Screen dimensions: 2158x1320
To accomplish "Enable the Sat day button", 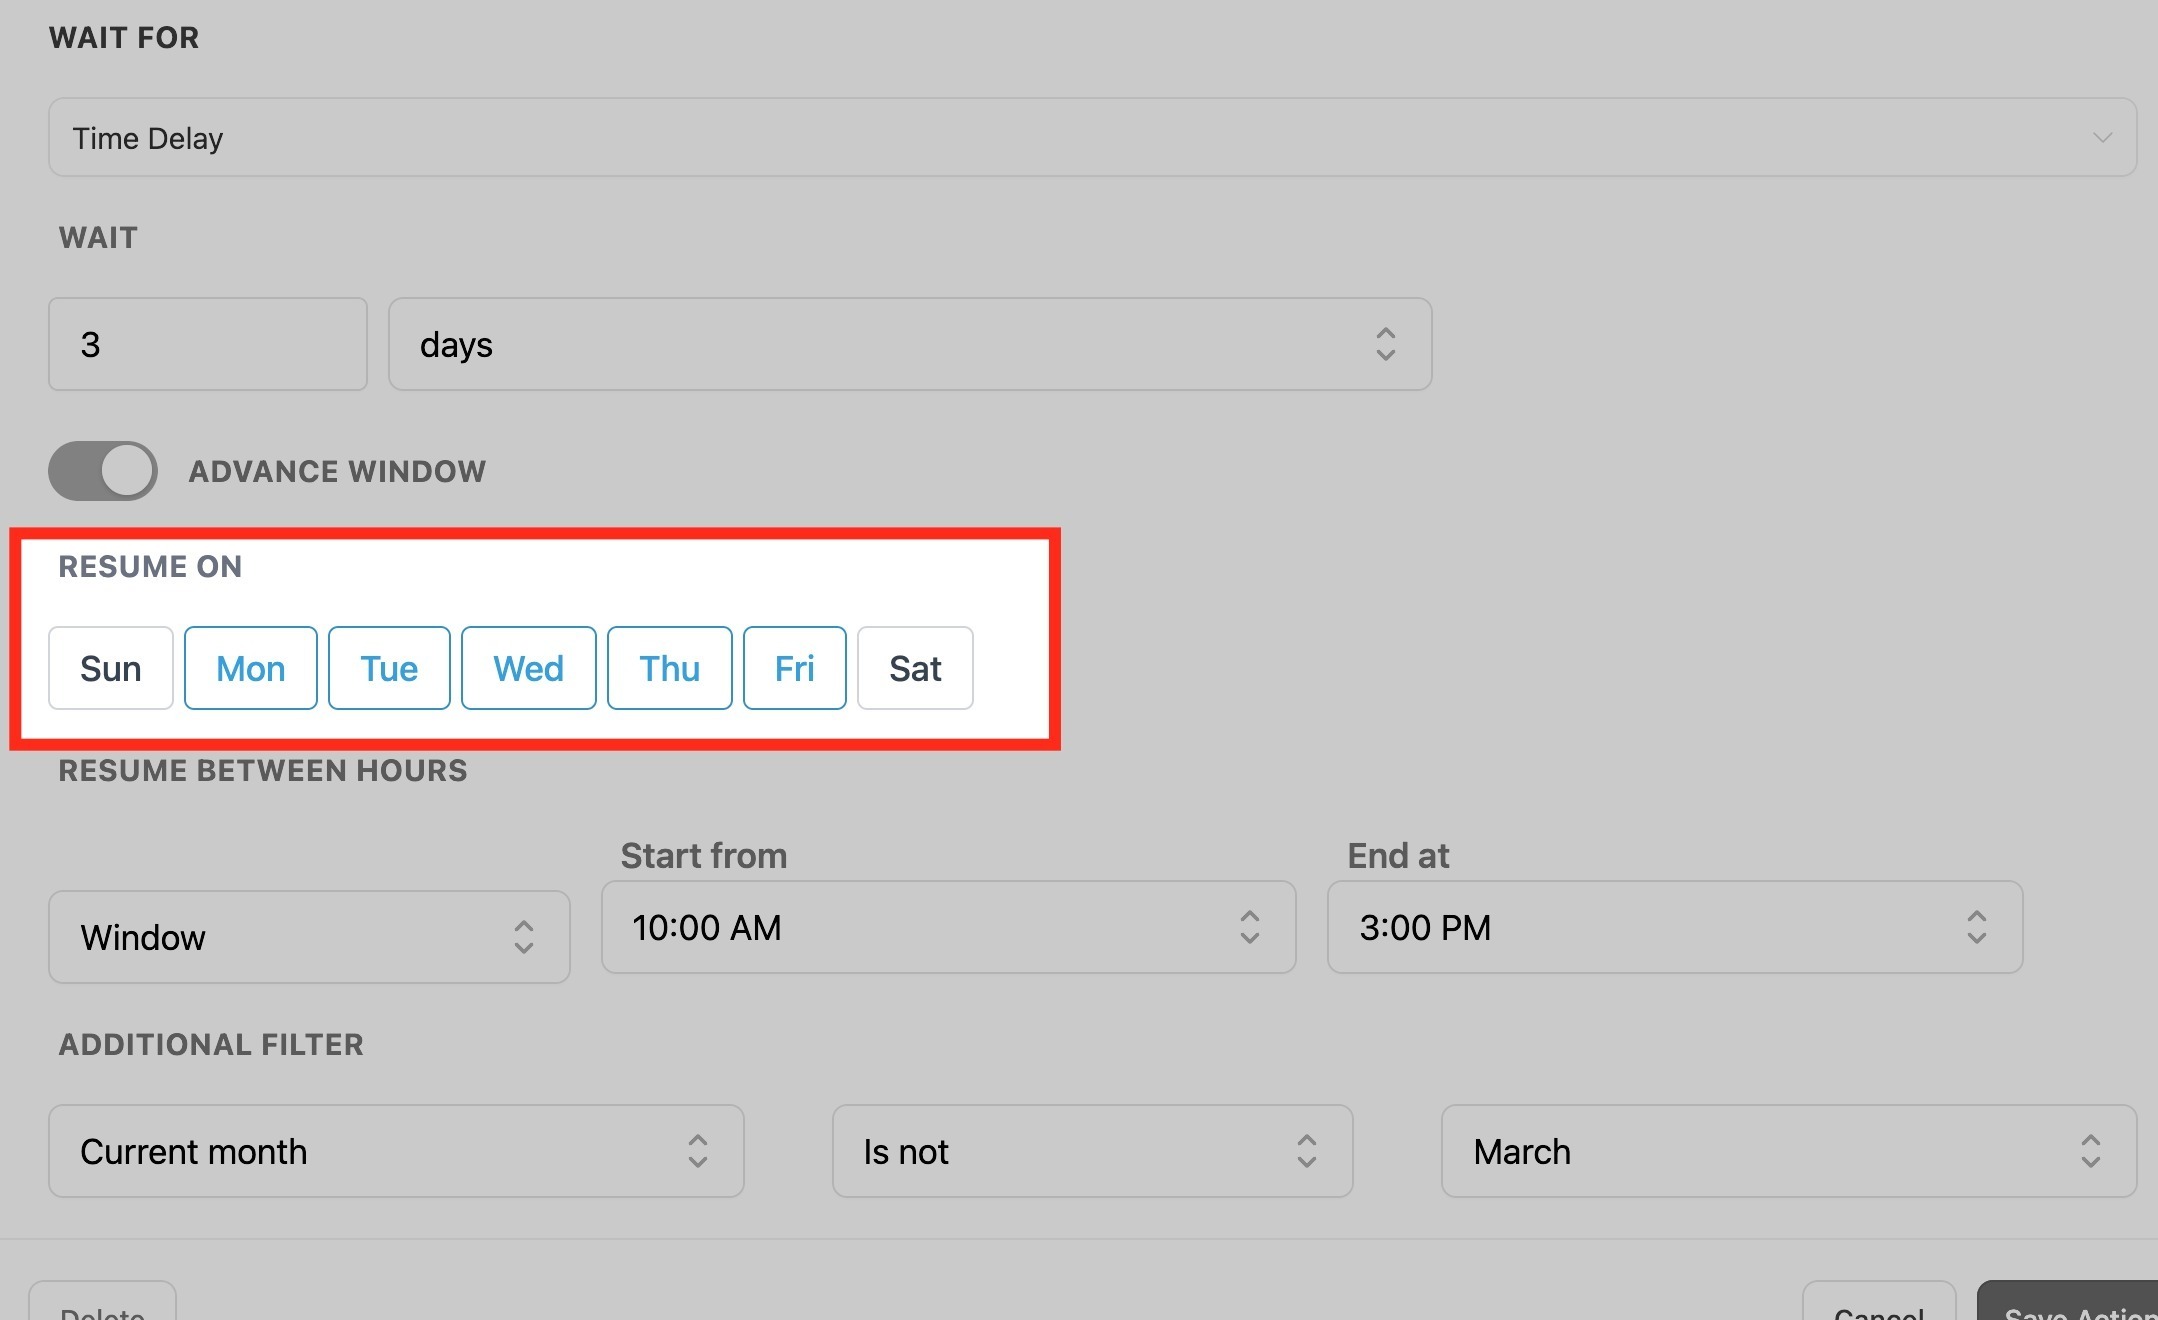I will (x=915, y=668).
